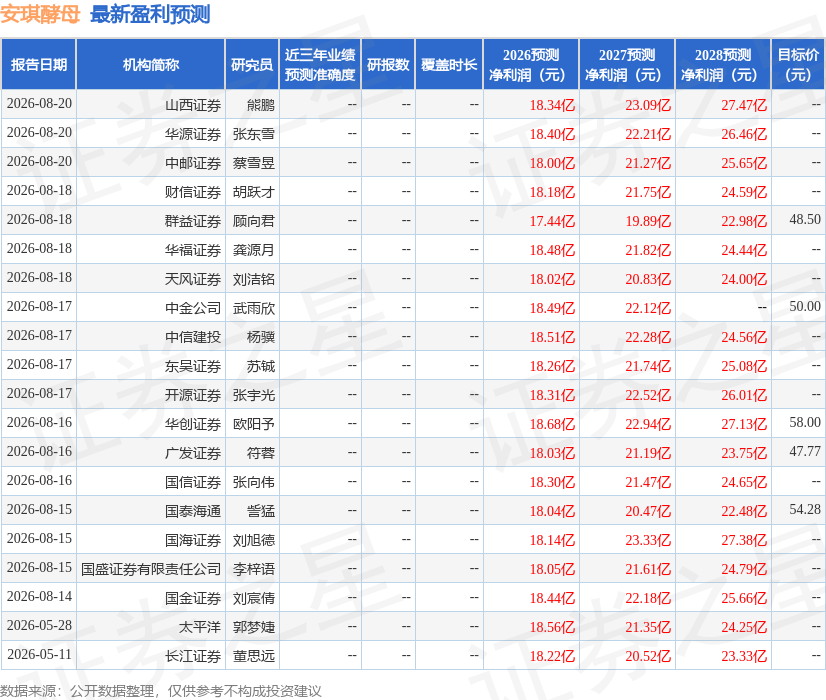Click analyst name 郭梦婕
Screen dimensions: 826x700
[x=254, y=627]
